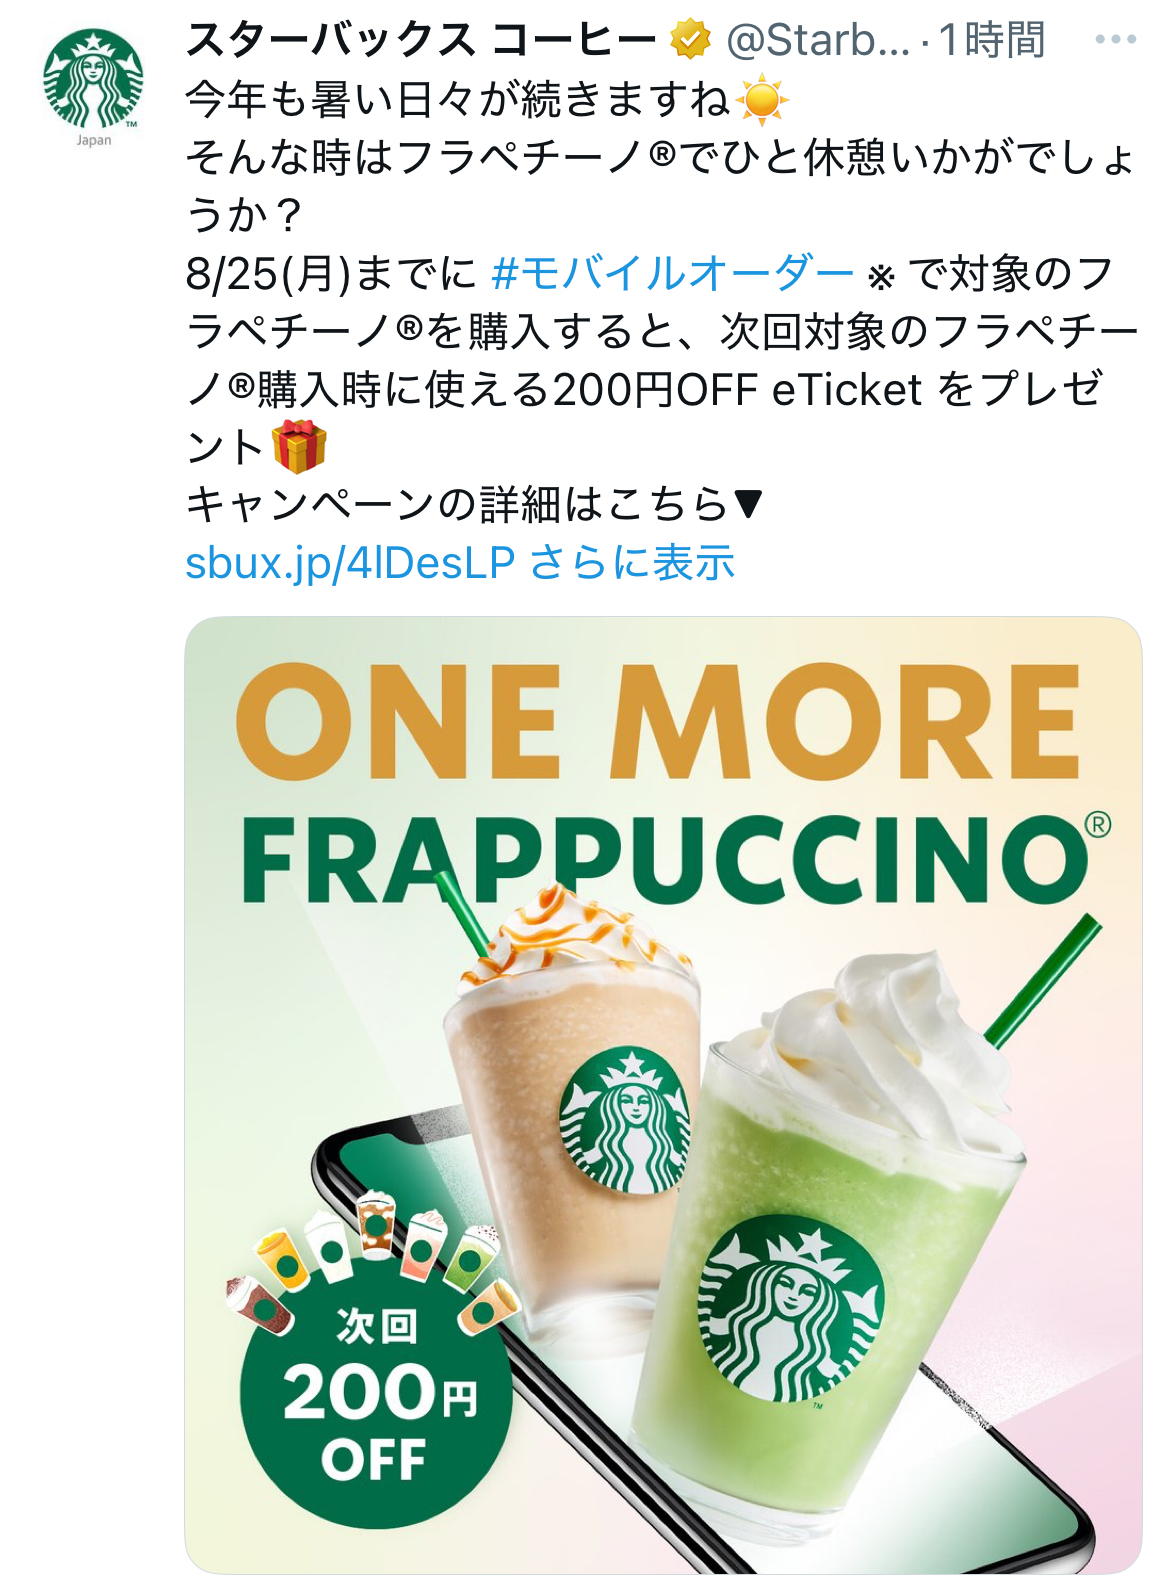Click the black down-triangle after こちら
The image size is (1170, 1583).
(x=748, y=504)
